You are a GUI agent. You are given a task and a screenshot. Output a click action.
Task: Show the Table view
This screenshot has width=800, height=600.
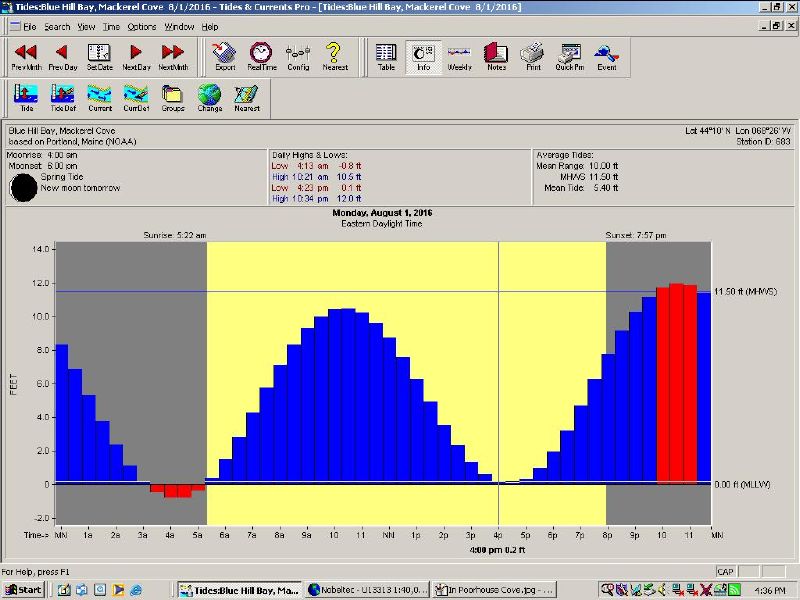[x=386, y=56]
